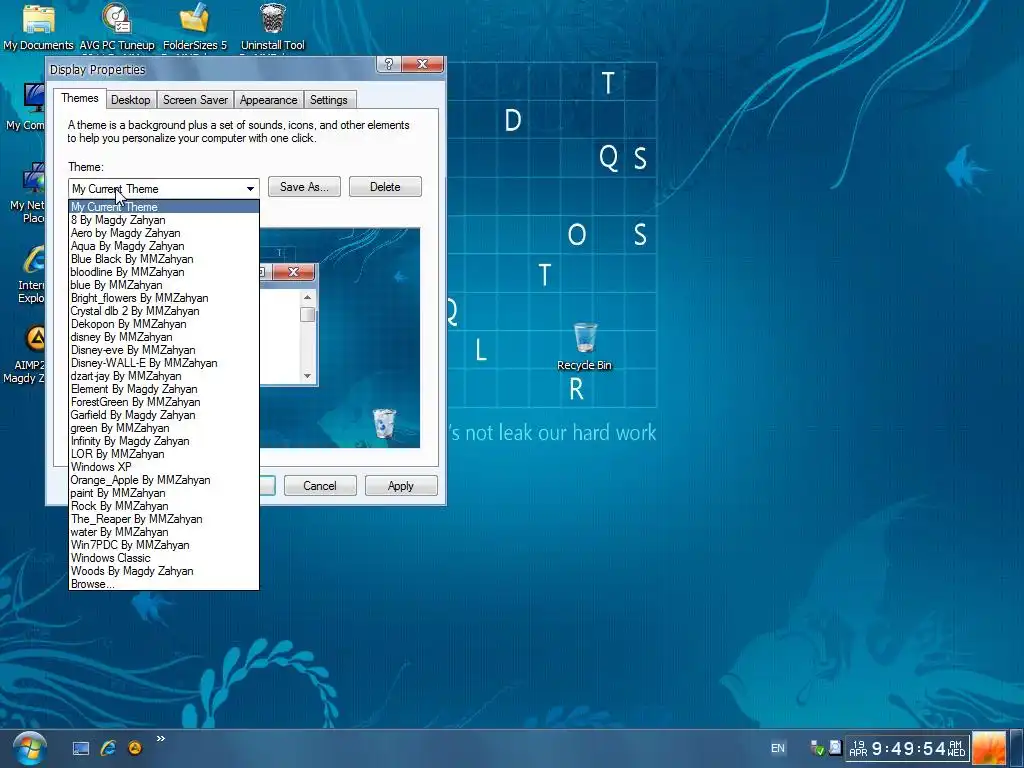The image size is (1024, 768).
Task: Click the orange flower gadget on the taskbar
Action: coord(989,749)
